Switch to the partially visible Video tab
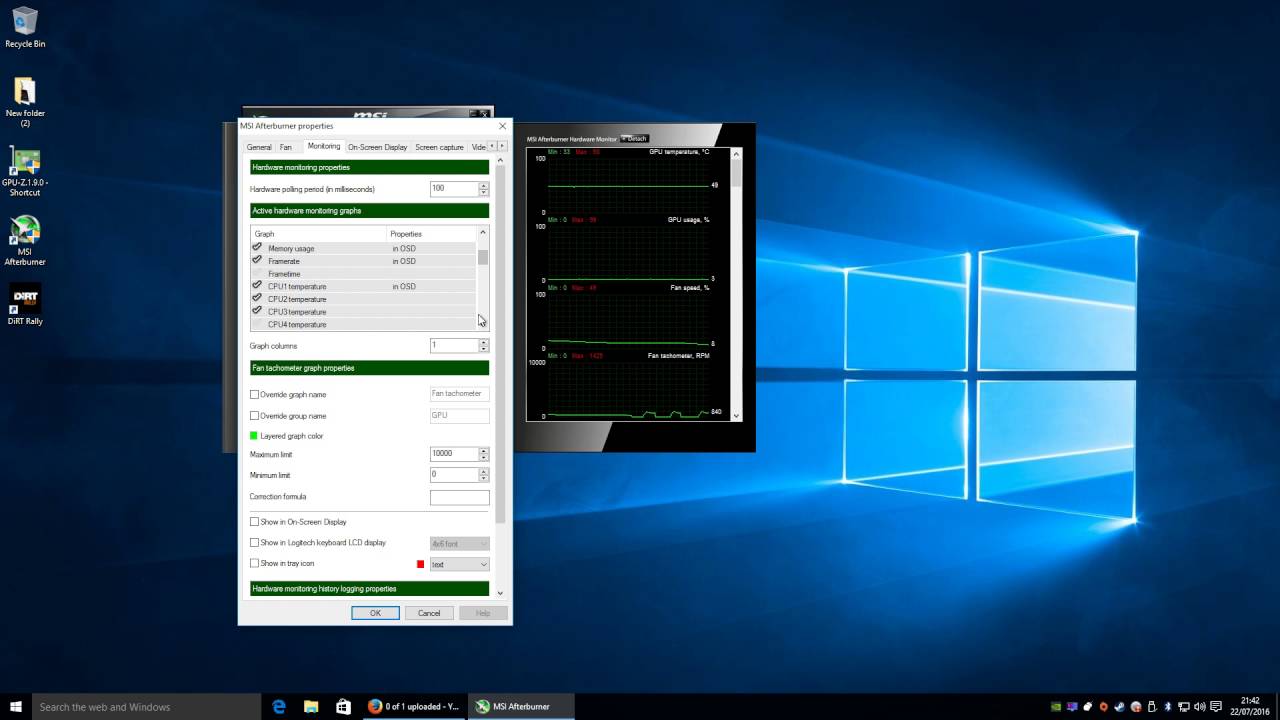Screen dimensions: 1280x720 478,147
